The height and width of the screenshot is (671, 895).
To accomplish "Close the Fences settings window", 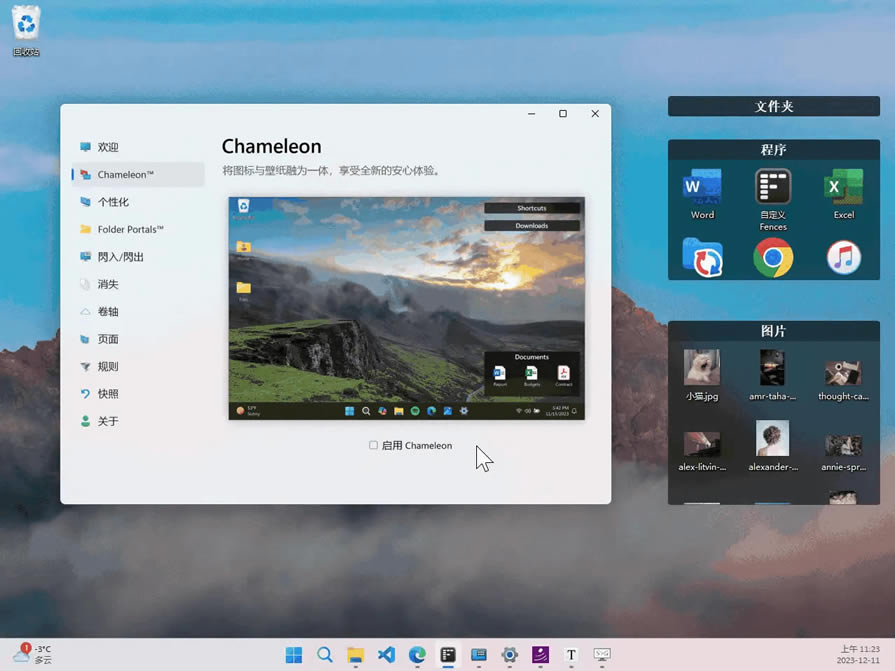I will (595, 114).
